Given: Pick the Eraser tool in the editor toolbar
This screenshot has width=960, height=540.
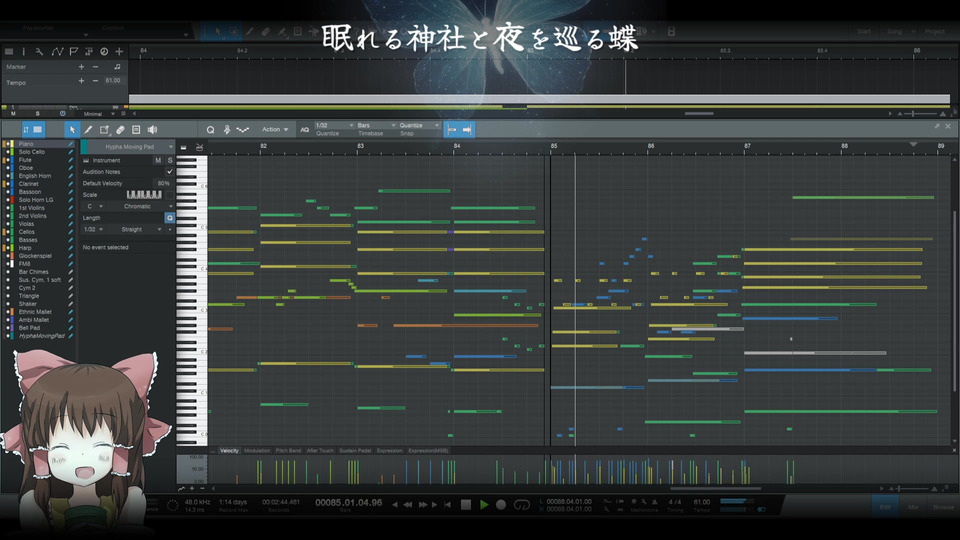Looking at the screenshot, I should (120, 130).
